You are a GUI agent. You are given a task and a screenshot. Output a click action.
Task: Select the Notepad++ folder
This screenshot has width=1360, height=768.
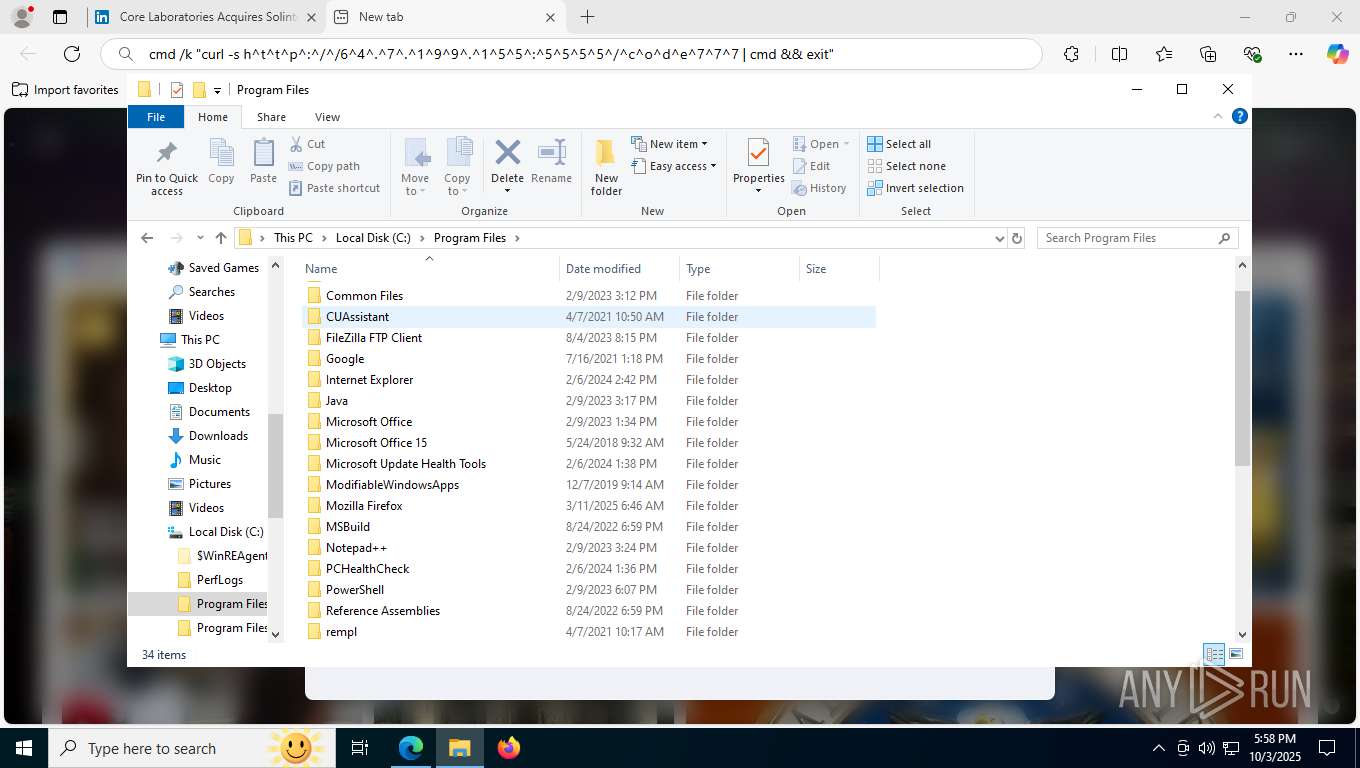tap(356, 548)
